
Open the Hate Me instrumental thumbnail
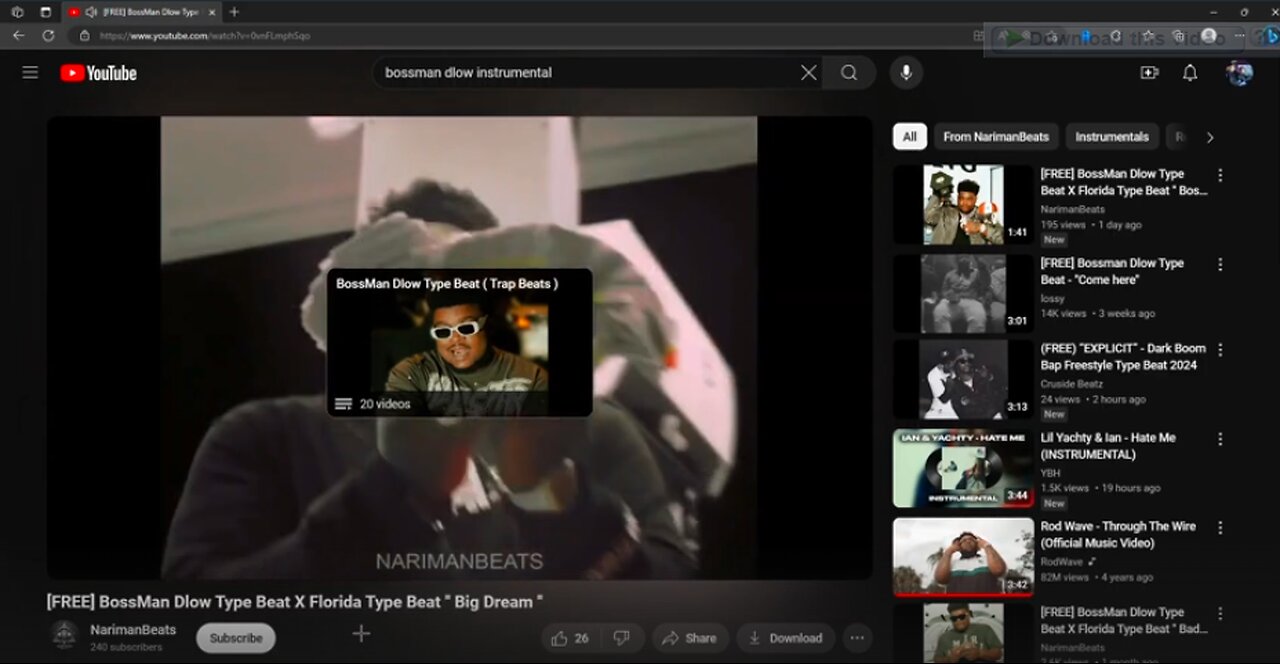(963, 468)
